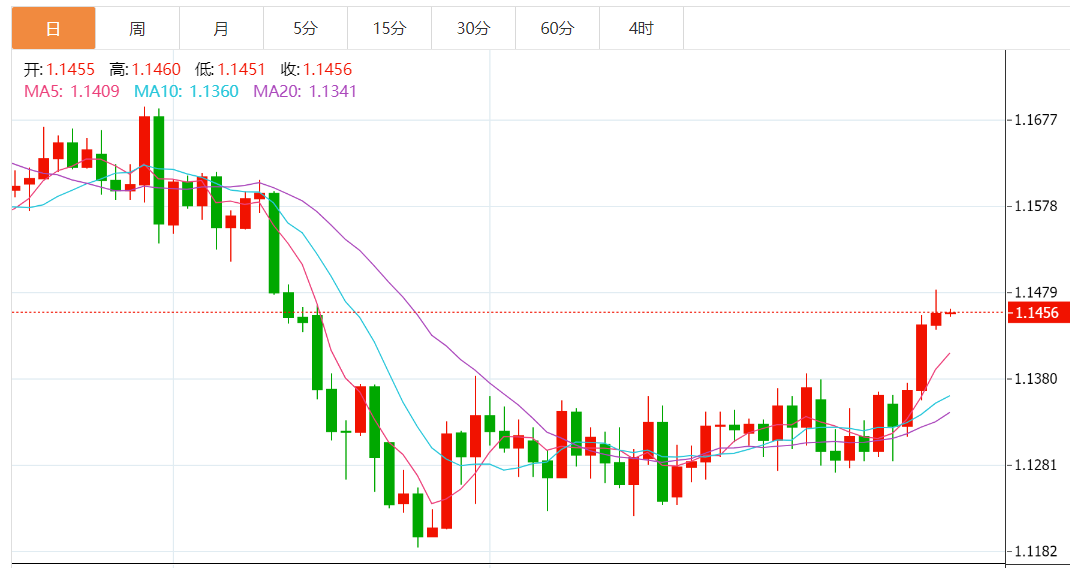Screen dimensions: 1070x568
Task: Select the 日 daily chart tab
Action: (x=53, y=28)
